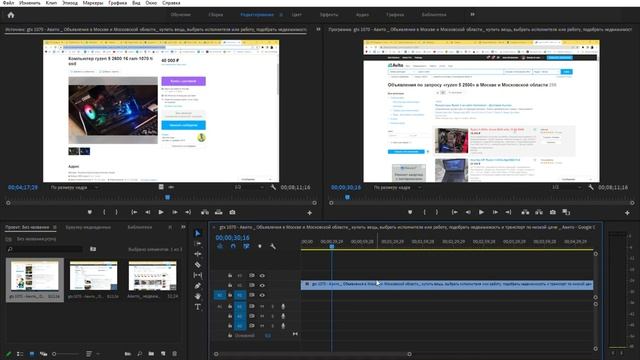Open timeline display settings wrench
This screenshot has height=360, width=640.
(x=273, y=246)
